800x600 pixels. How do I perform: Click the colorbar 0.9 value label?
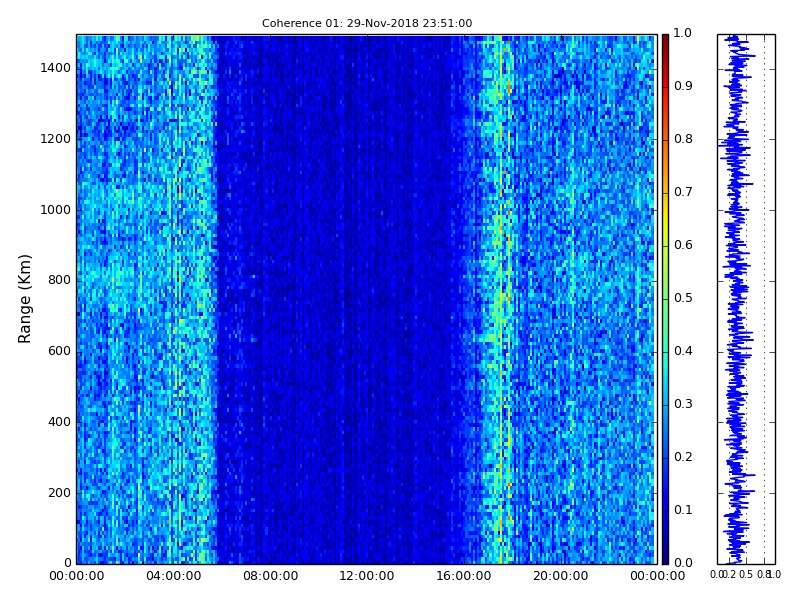[x=683, y=86]
